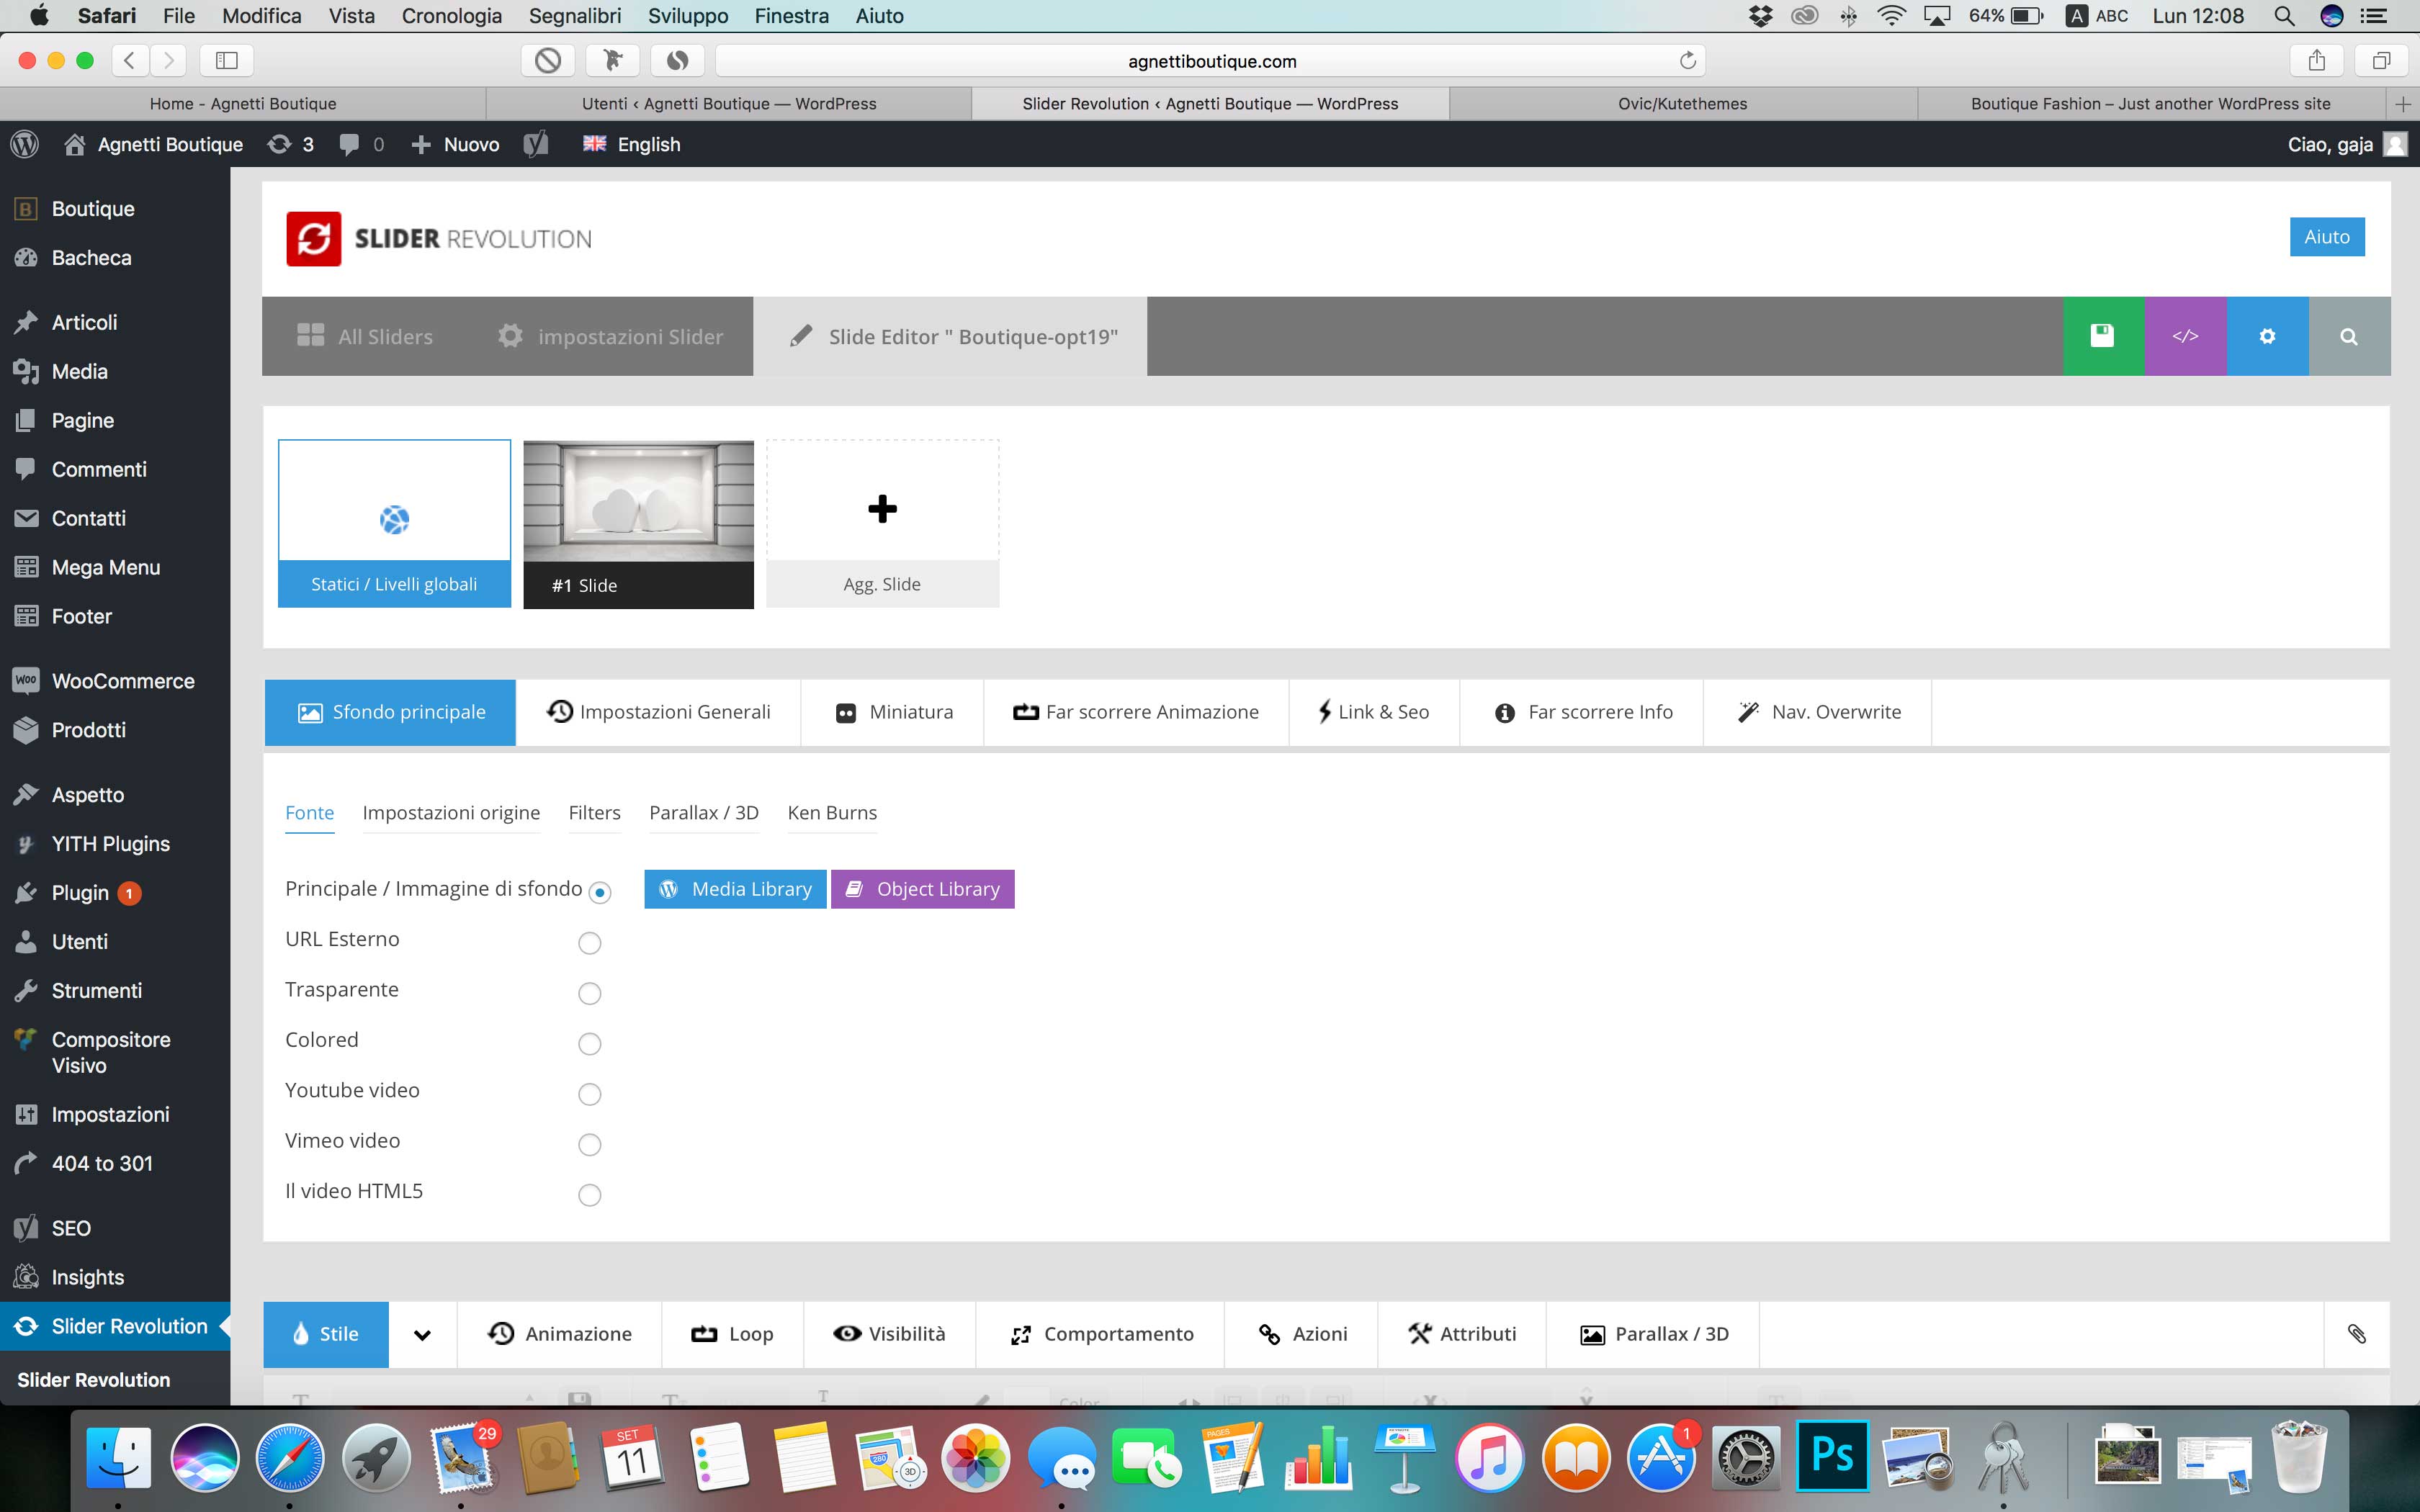Click the green save slide icon
The image size is (2420, 1512).
pos(2103,336)
